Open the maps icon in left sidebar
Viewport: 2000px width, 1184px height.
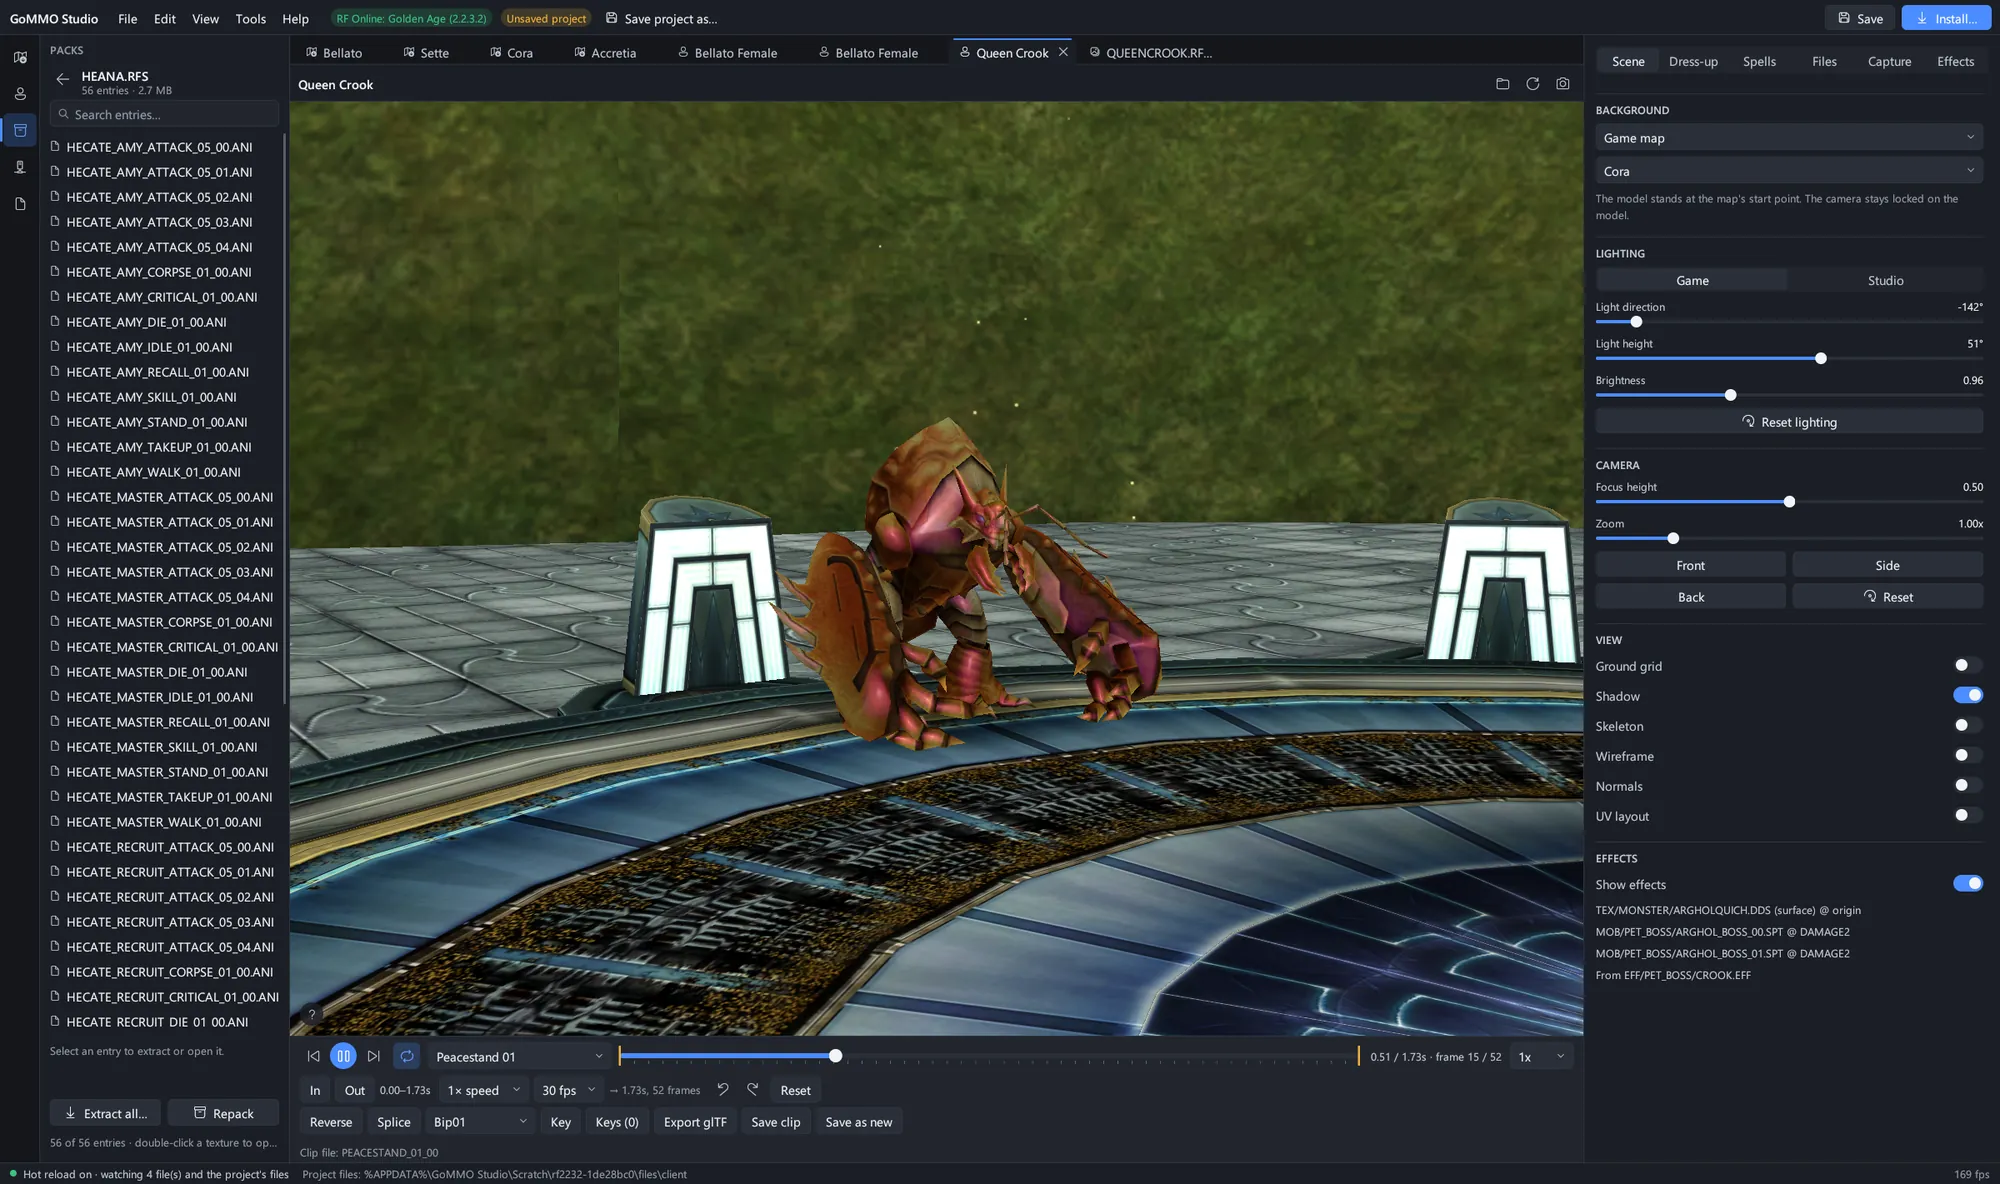point(20,57)
